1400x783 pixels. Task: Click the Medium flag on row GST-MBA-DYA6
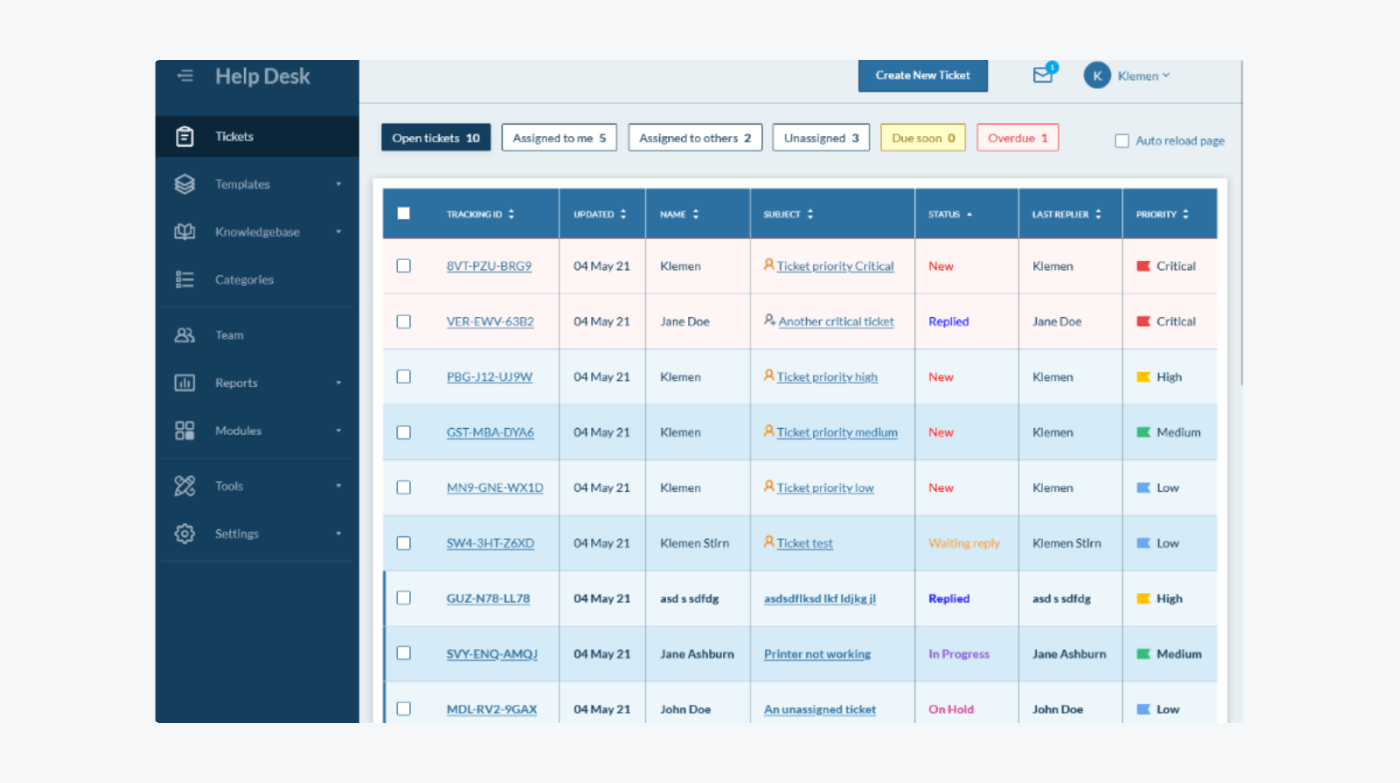(x=1143, y=433)
